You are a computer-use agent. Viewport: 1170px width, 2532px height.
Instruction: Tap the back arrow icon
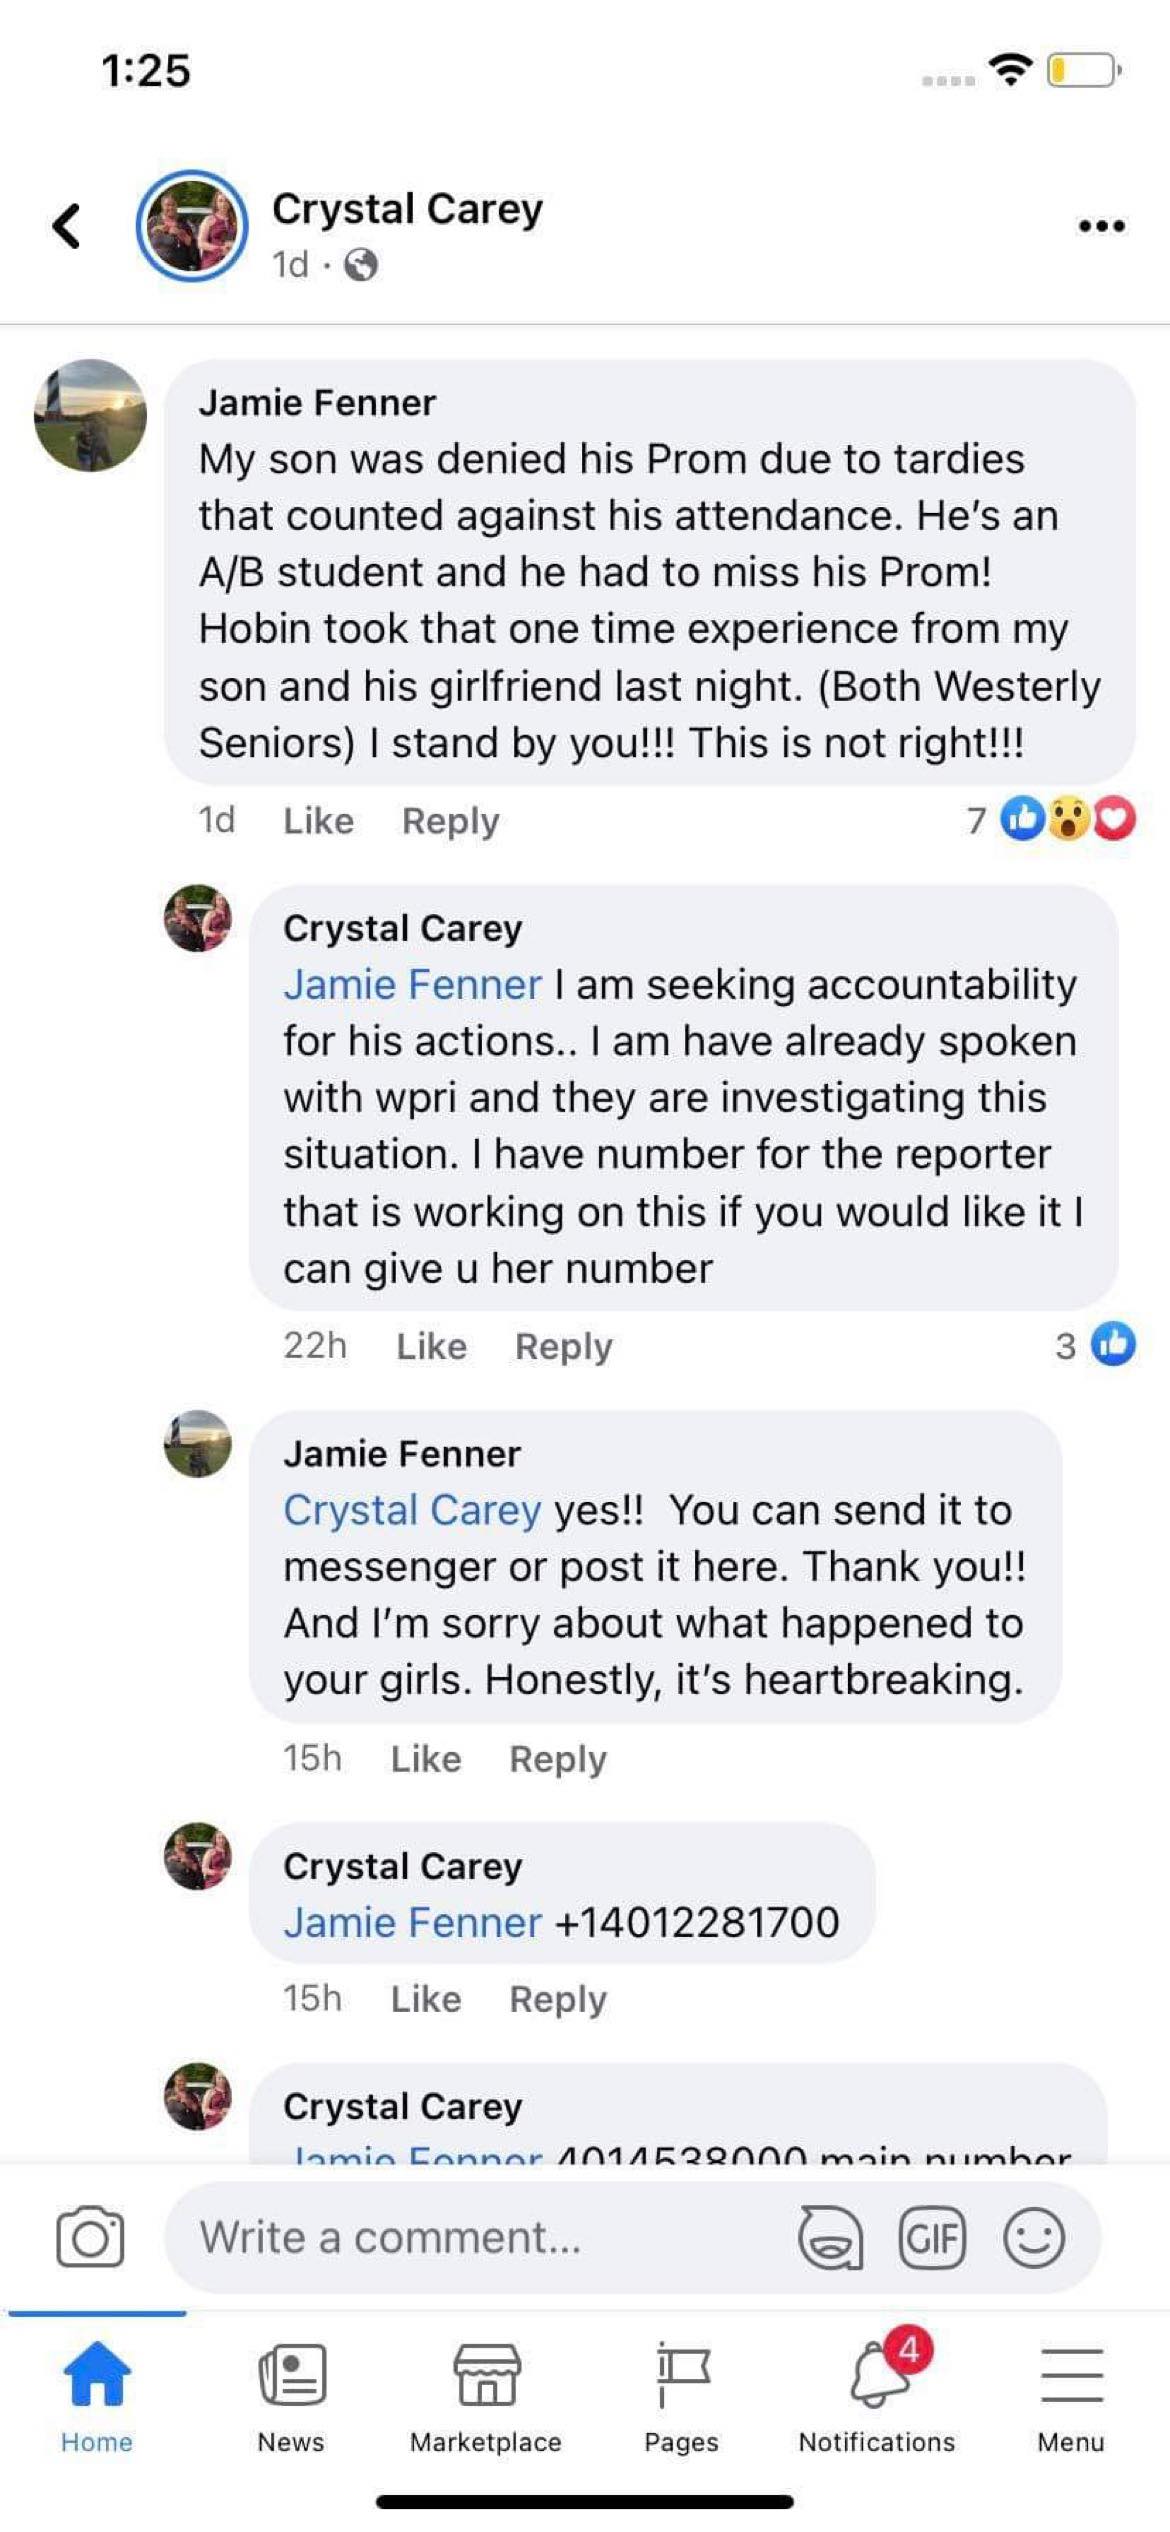coord(67,226)
